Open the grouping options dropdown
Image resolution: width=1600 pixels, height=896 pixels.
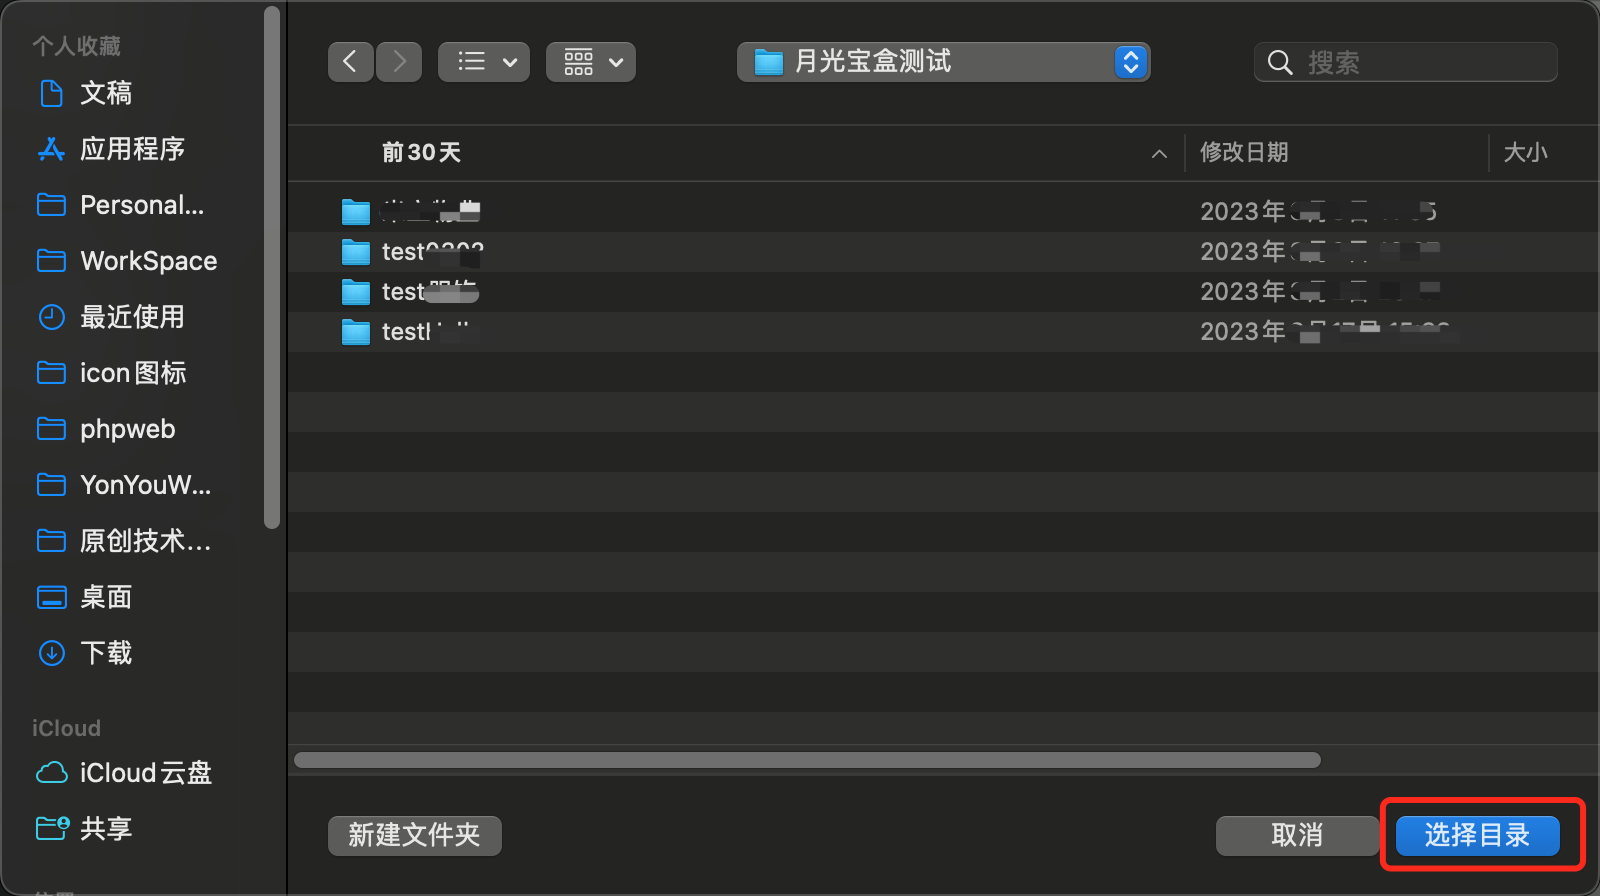pos(591,62)
